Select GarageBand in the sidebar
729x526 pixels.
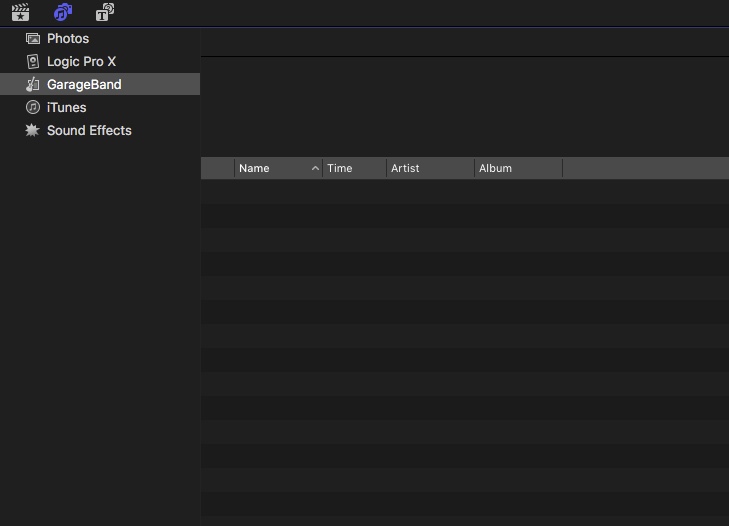click(100, 84)
